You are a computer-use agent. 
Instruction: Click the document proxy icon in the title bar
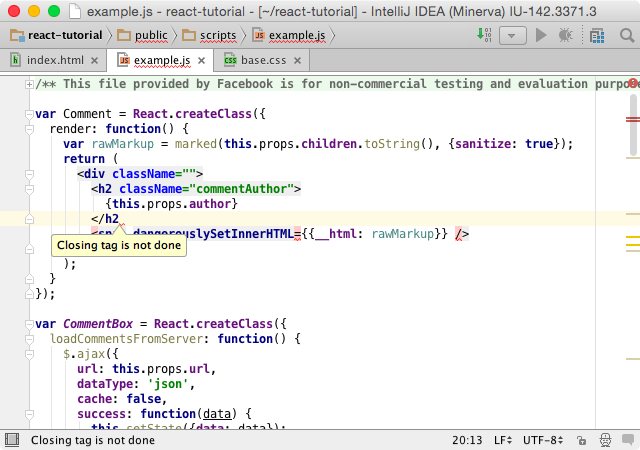[x=75, y=11]
